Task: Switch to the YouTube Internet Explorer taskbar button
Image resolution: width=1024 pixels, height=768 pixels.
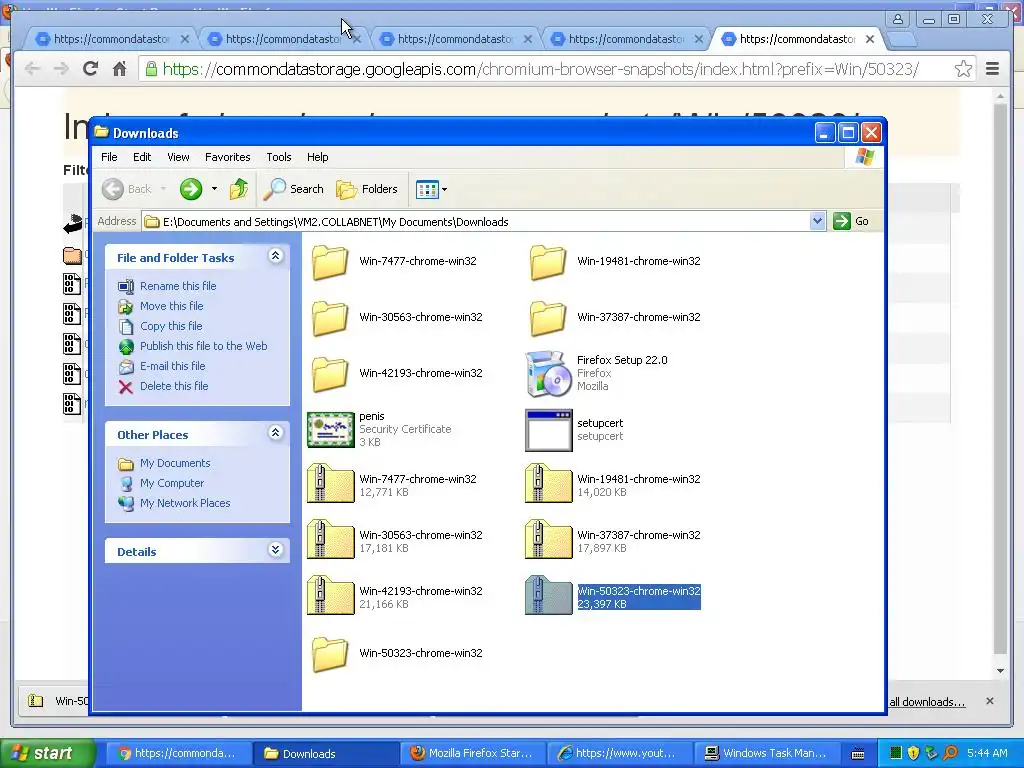Action: 620,754
